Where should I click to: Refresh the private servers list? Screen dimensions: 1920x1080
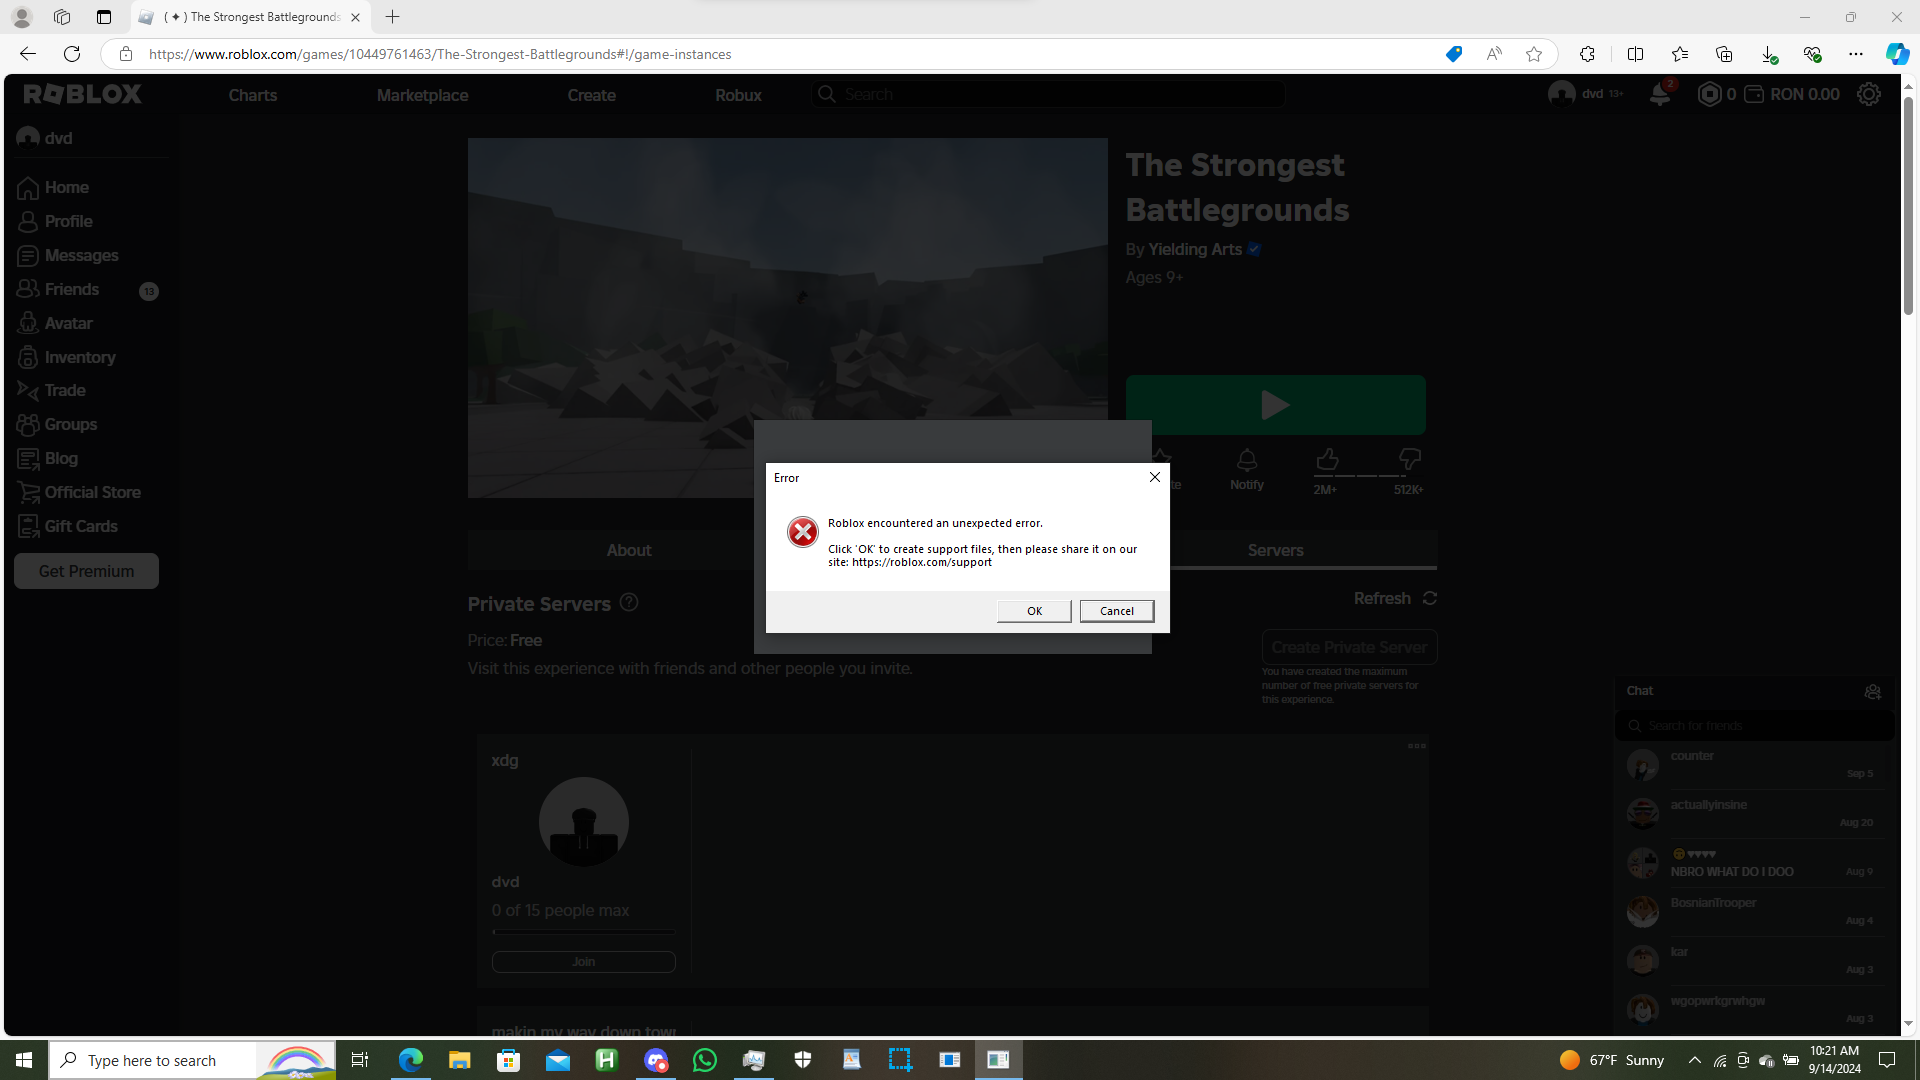click(1395, 598)
